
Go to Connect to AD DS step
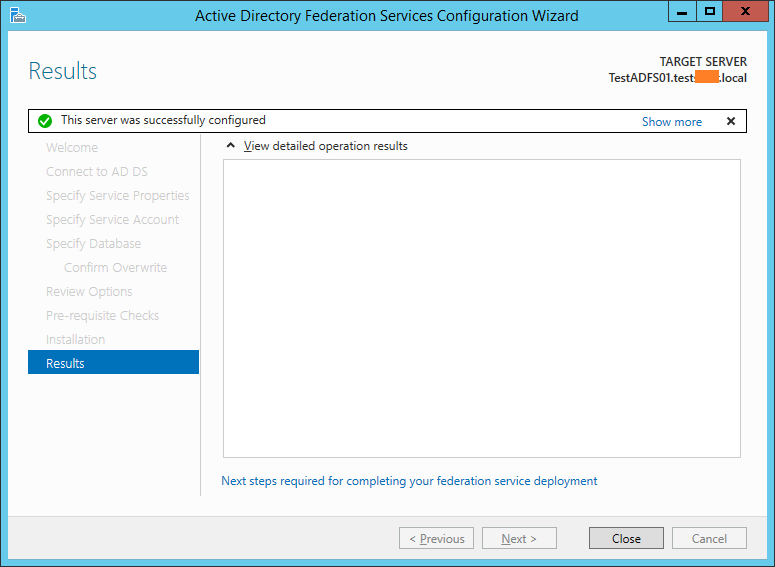97,172
